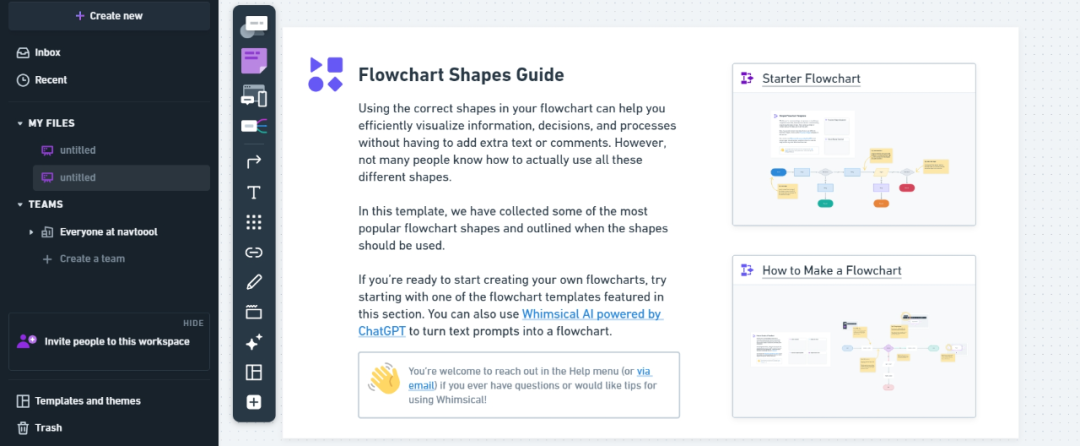Viewport: 1080px width, 446px height.
Task: Open the AI sparkle tool
Action: point(254,342)
